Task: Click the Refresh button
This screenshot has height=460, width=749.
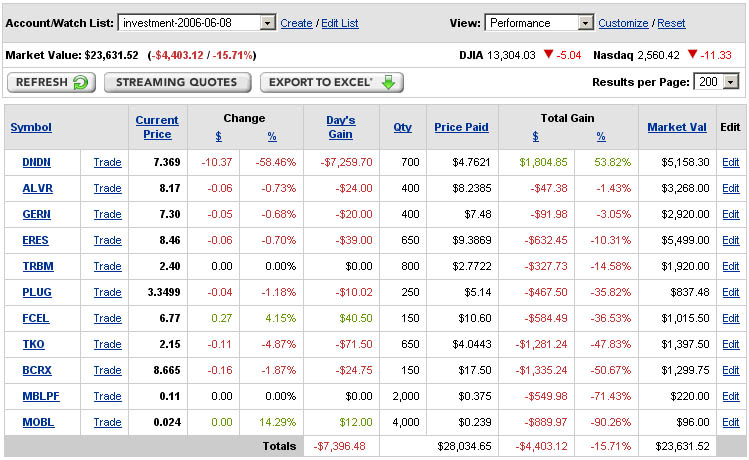Action: 51,82
